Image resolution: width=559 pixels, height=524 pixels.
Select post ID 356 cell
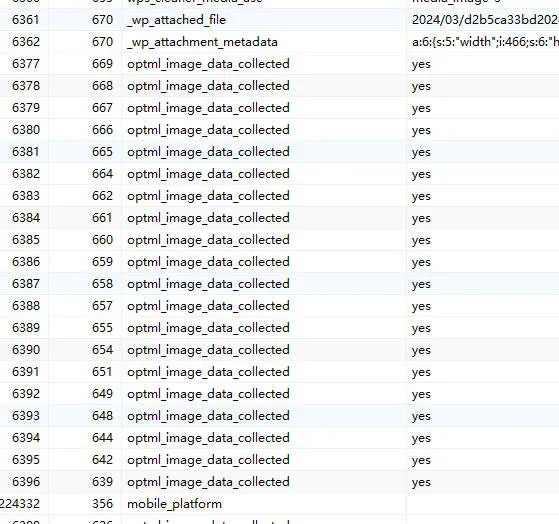coord(85,504)
